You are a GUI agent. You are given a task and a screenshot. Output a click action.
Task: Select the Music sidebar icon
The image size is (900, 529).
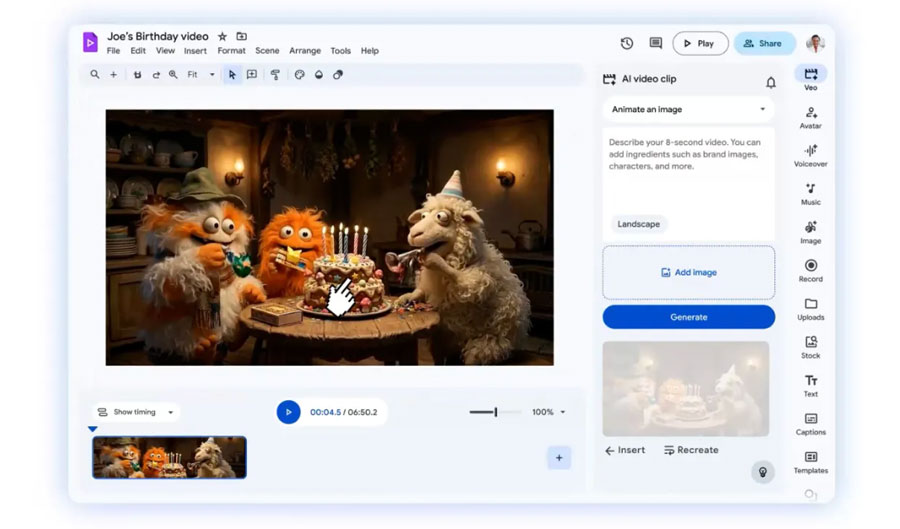pyautogui.click(x=810, y=193)
